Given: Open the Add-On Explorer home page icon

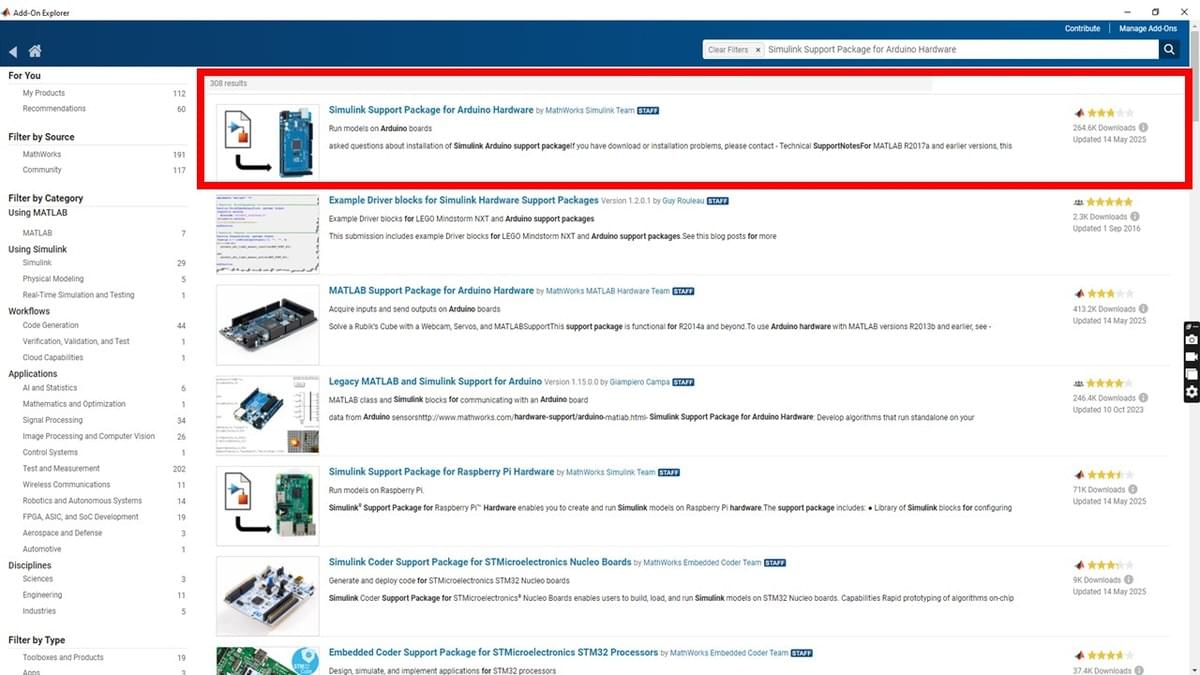Looking at the screenshot, I should click(x=35, y=51).
